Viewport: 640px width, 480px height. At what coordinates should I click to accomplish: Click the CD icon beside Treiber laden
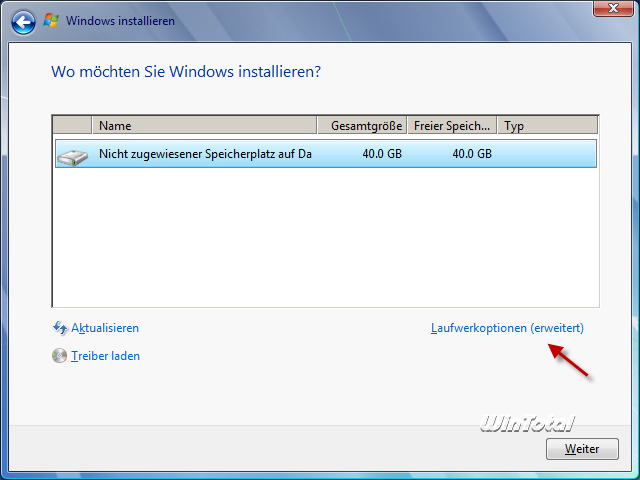59,356
